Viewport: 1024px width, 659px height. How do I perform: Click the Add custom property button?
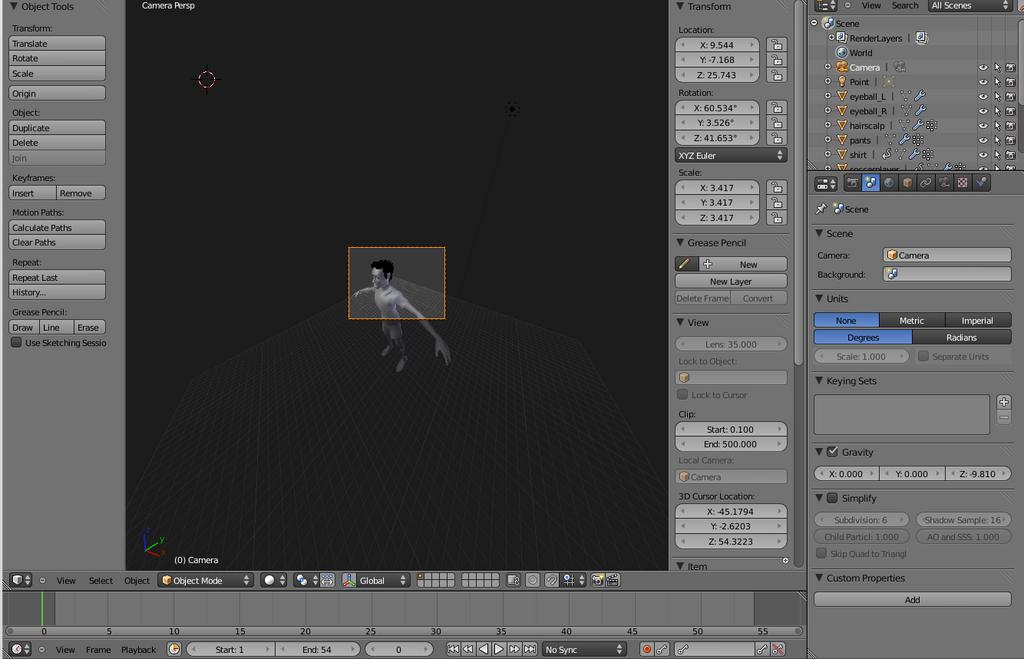(912, 600)
